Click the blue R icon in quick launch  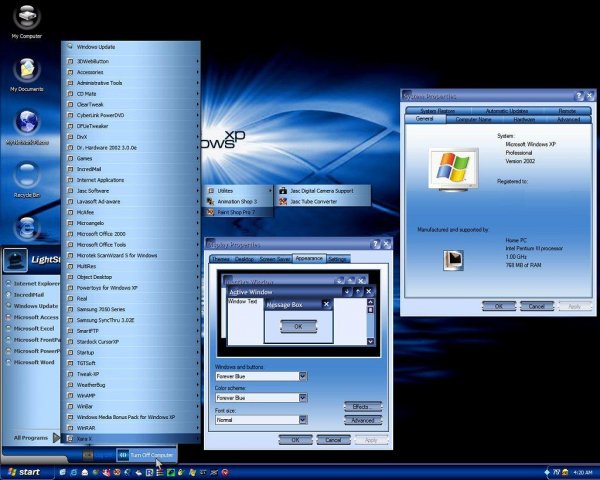pyautogui.click(x=150, y=472)
